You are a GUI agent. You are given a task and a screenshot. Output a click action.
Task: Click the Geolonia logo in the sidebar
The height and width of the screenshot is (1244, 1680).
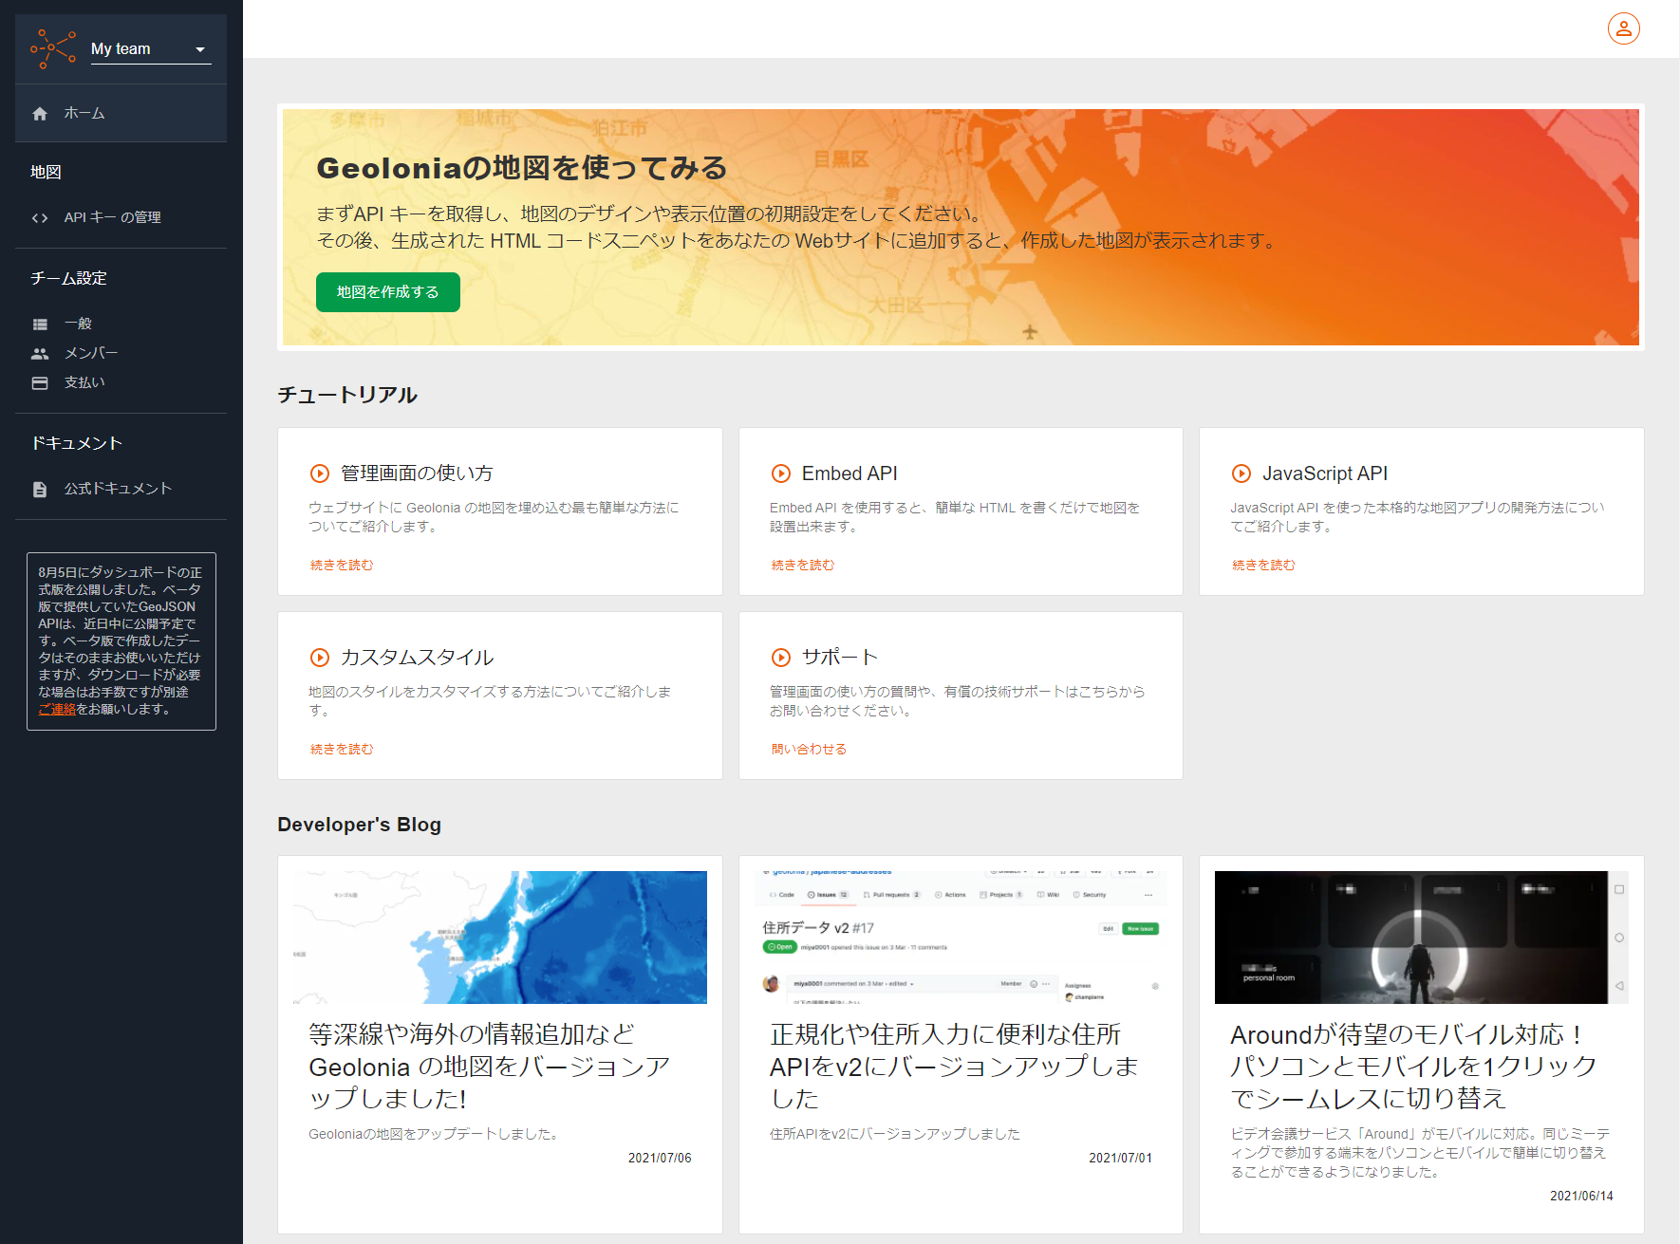click(x=52, y=47)
